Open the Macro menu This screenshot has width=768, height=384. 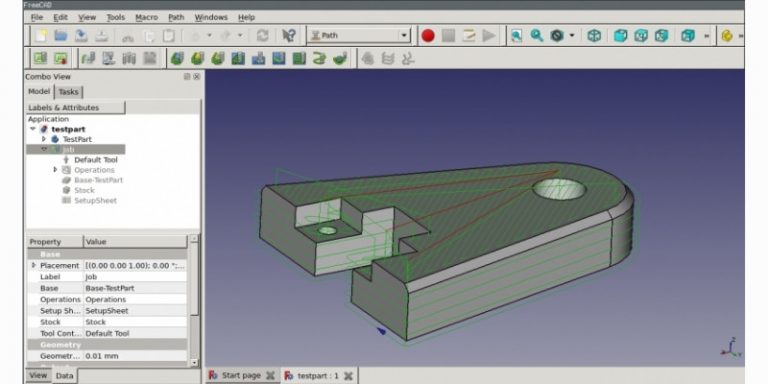(x=146, y=17)
